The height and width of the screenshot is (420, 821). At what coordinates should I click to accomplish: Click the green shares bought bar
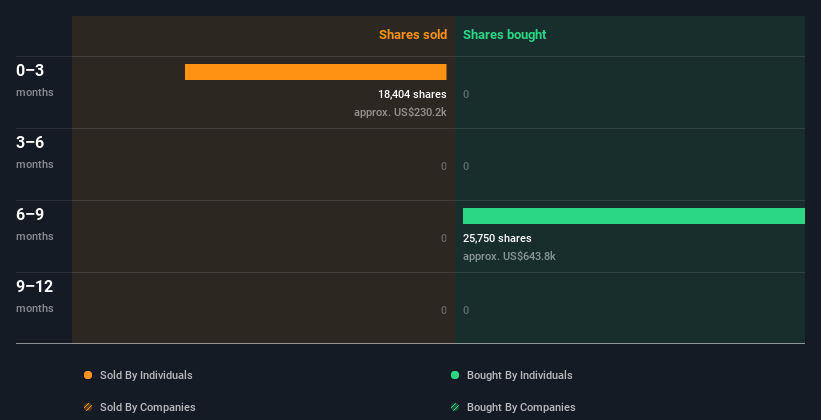click(x=633, y=216)
